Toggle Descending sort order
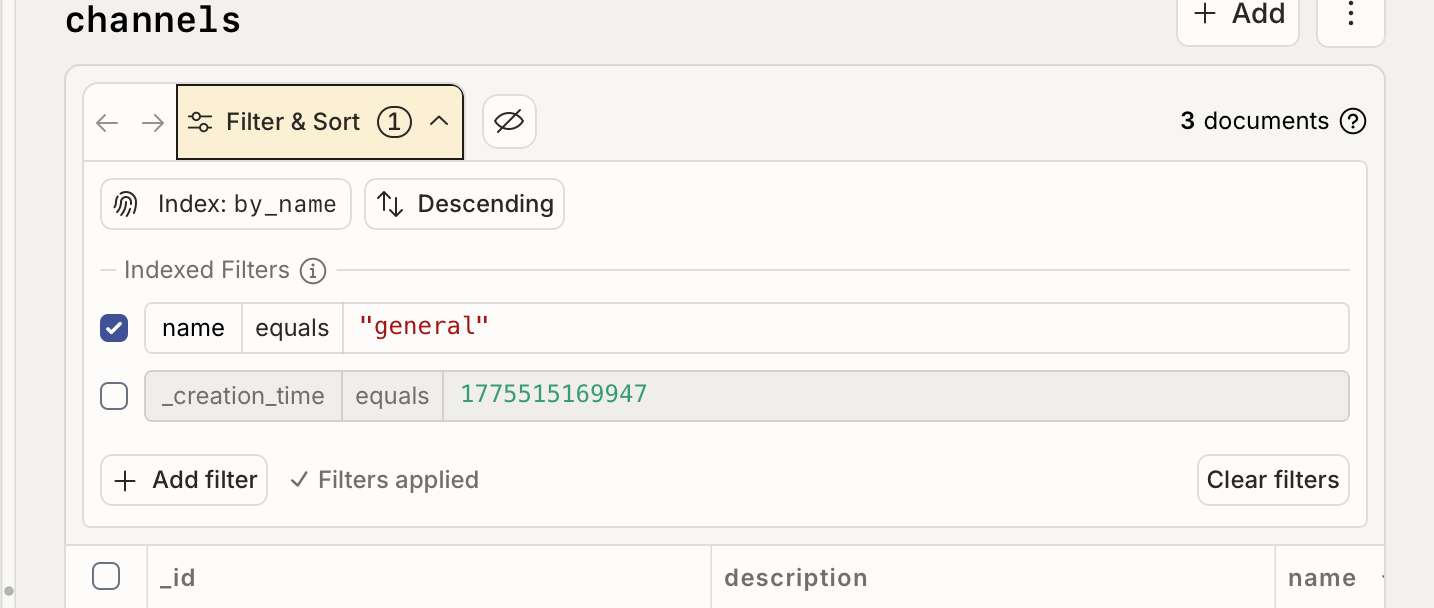The height and width of the screenshot is (608, 1434). 465,204
